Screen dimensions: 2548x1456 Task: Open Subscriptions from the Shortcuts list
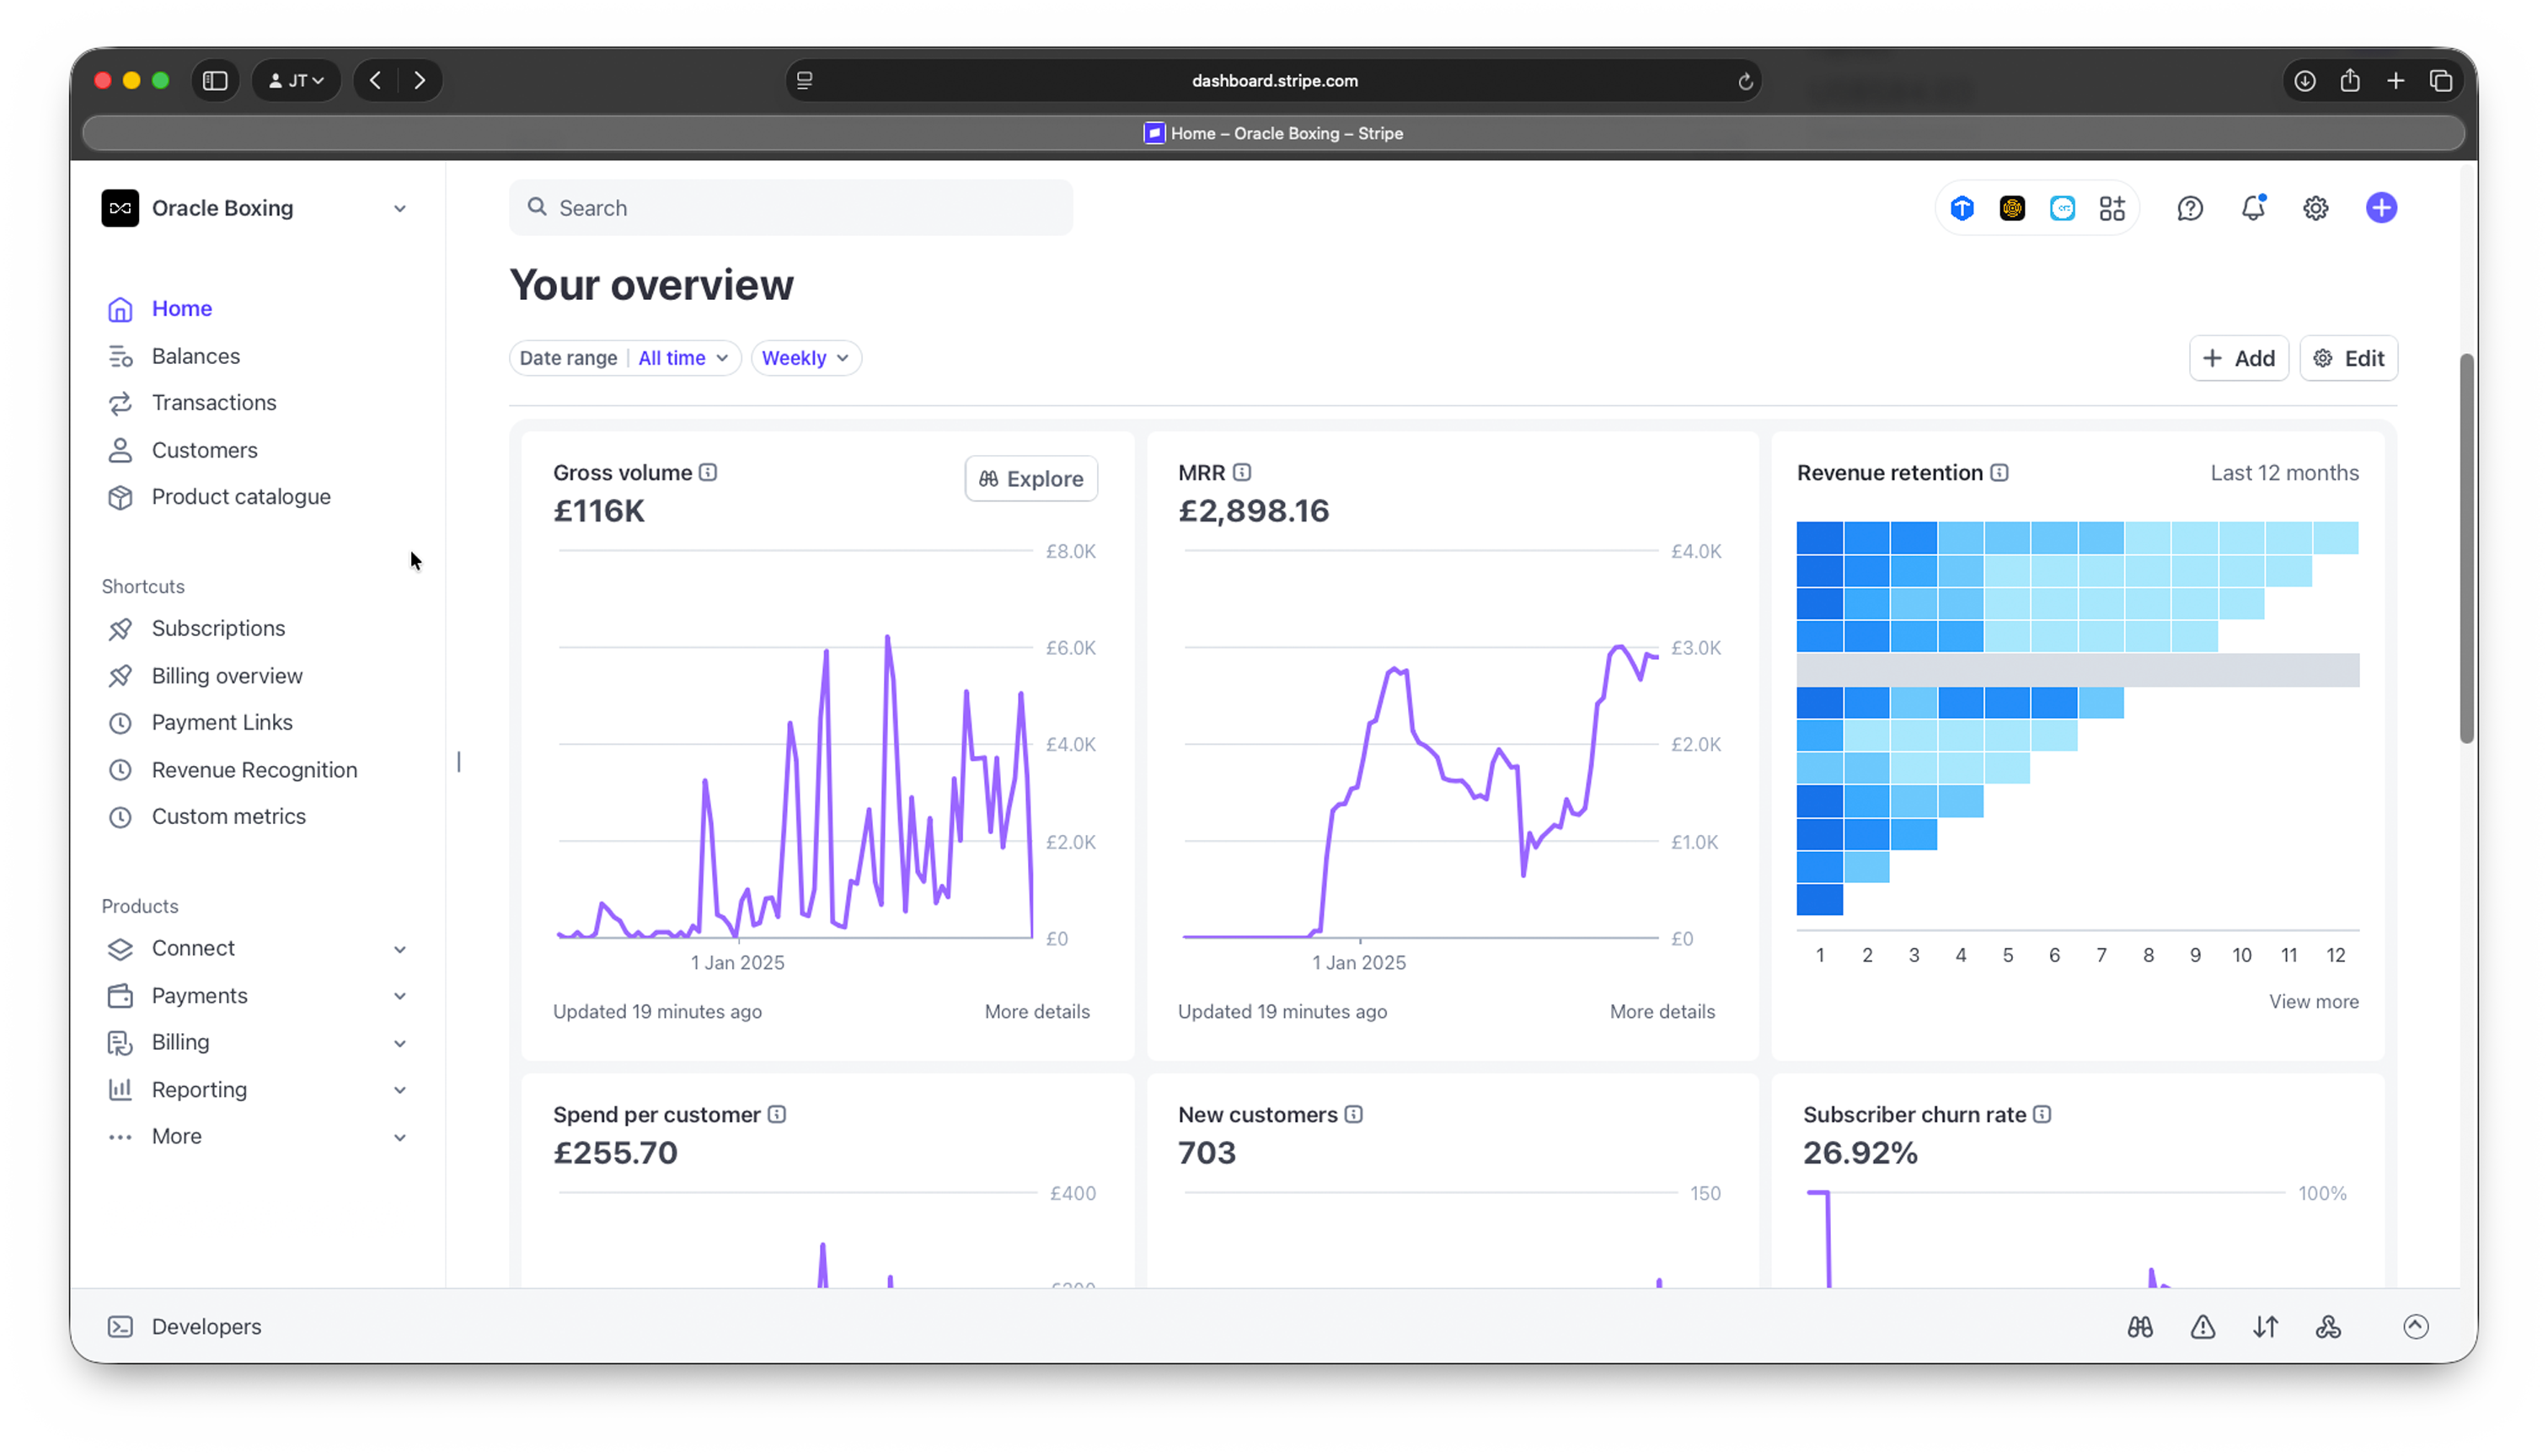(218, 628)
